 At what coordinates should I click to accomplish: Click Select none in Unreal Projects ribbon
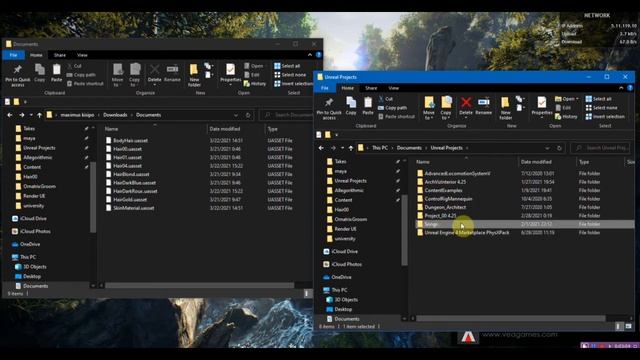point(601,108)
